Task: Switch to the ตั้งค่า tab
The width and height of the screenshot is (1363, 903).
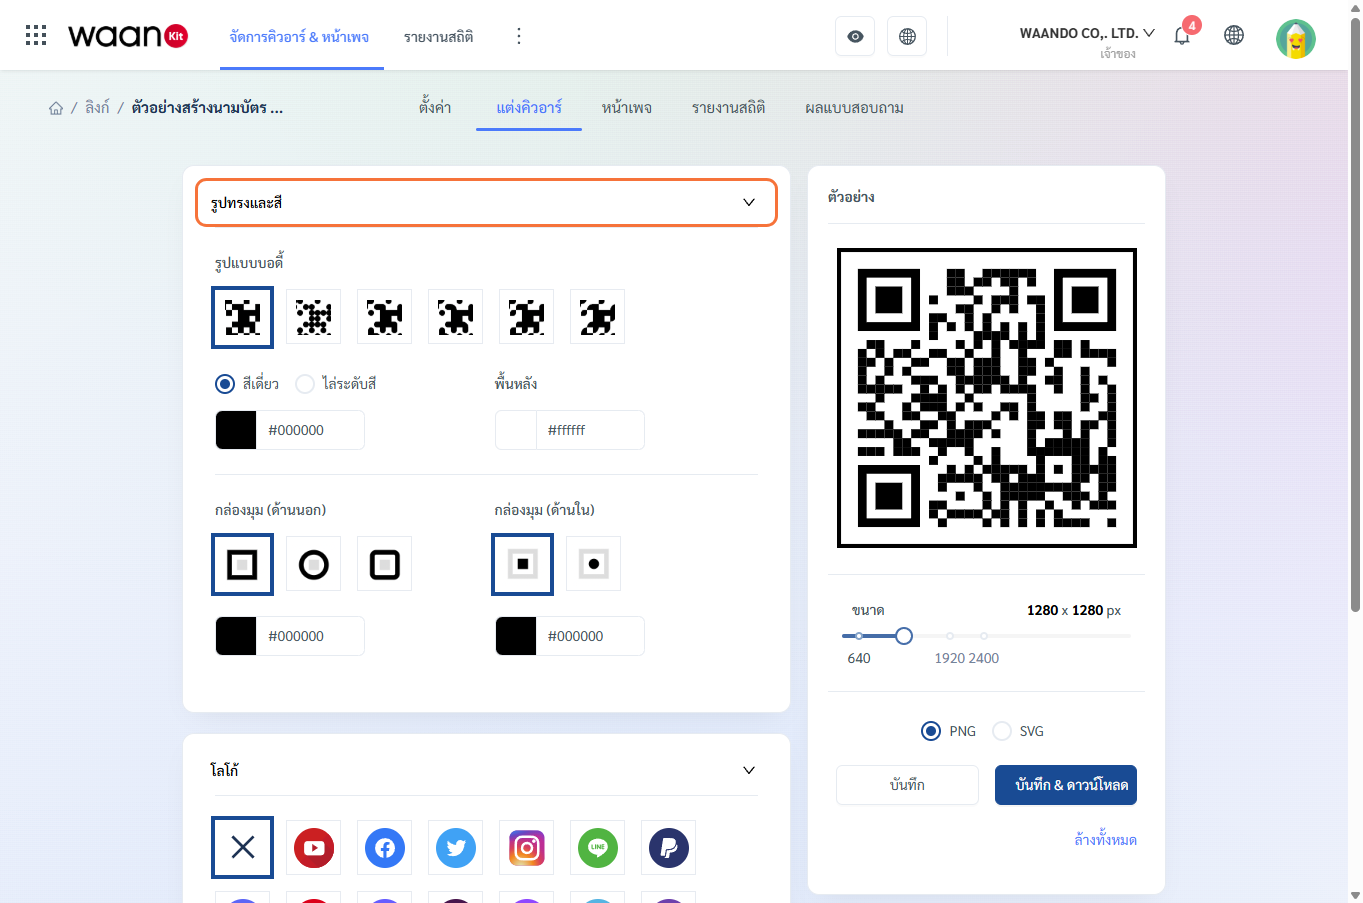Action: click(435, 108)
